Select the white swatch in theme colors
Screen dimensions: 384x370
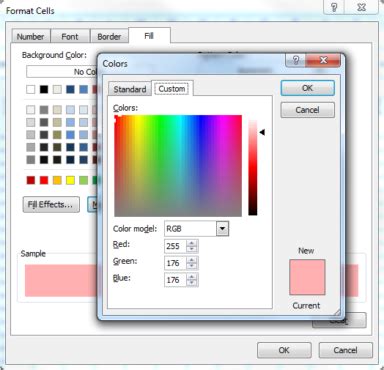click(30, 89)
